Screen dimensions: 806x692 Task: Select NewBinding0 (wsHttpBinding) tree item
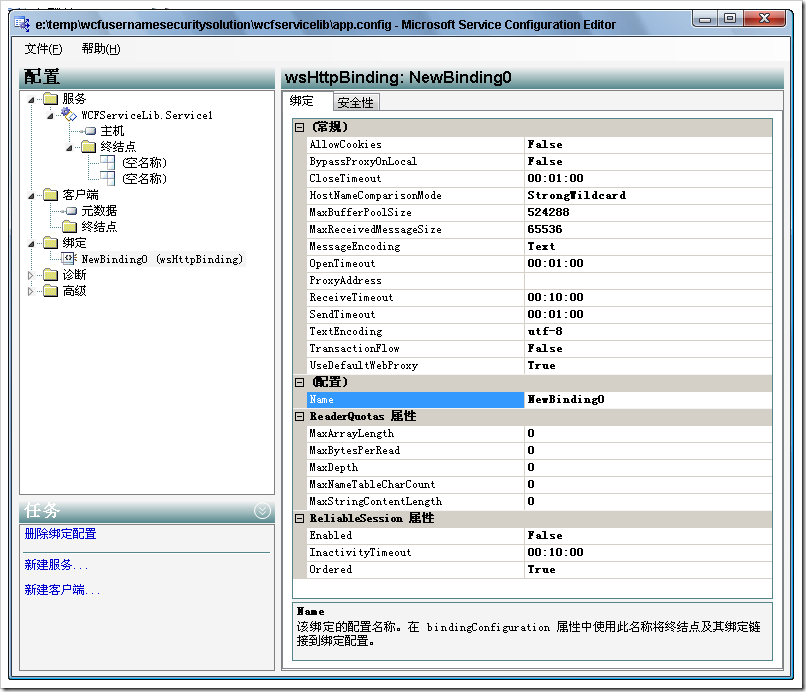coord(162,259)
